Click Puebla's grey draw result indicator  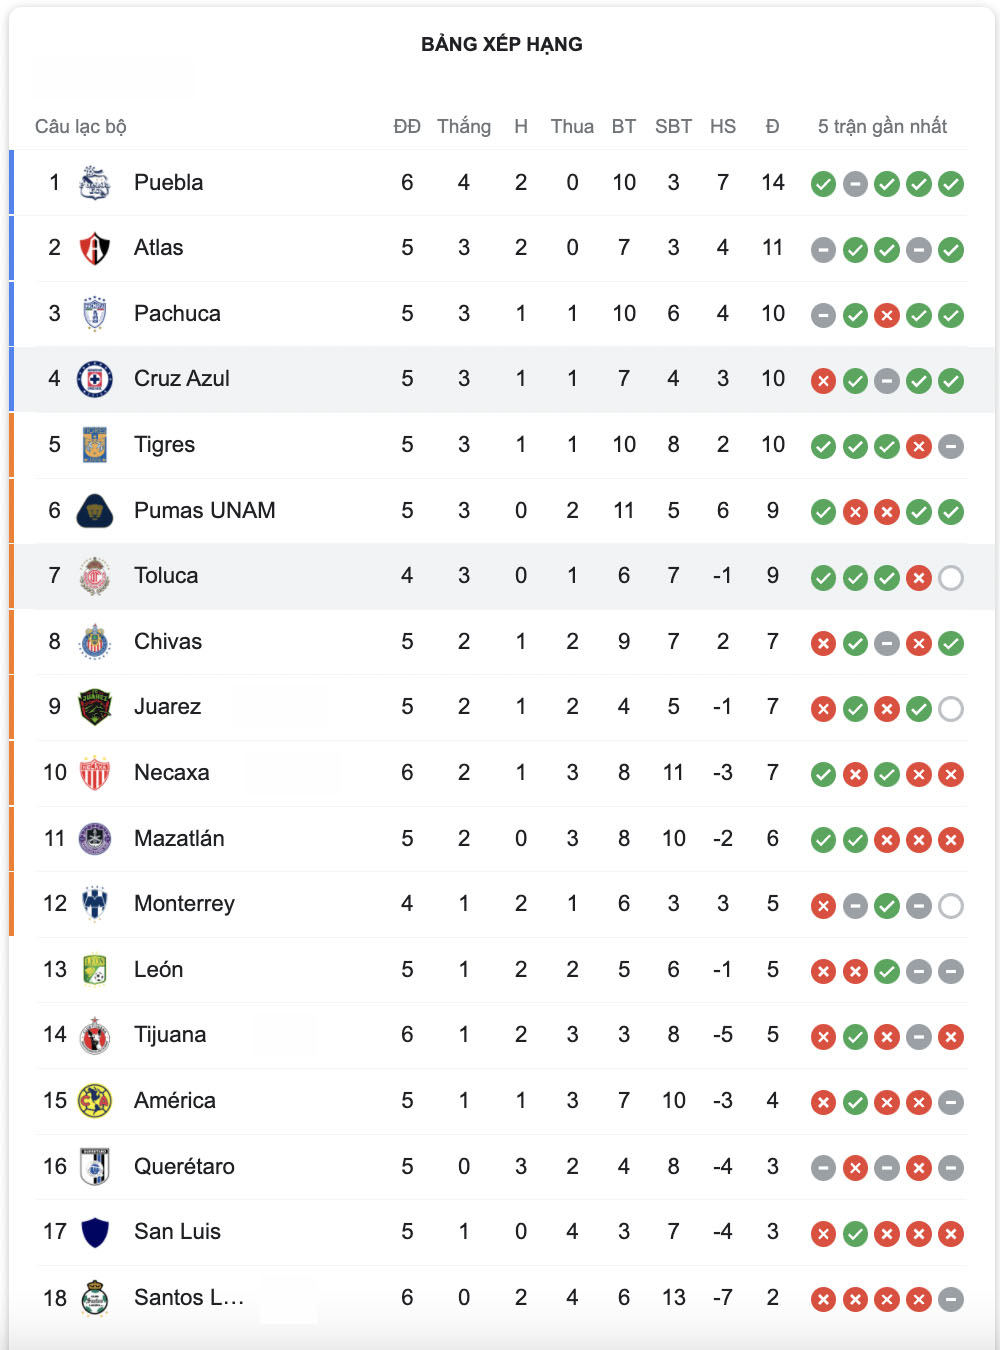point(855,184)
